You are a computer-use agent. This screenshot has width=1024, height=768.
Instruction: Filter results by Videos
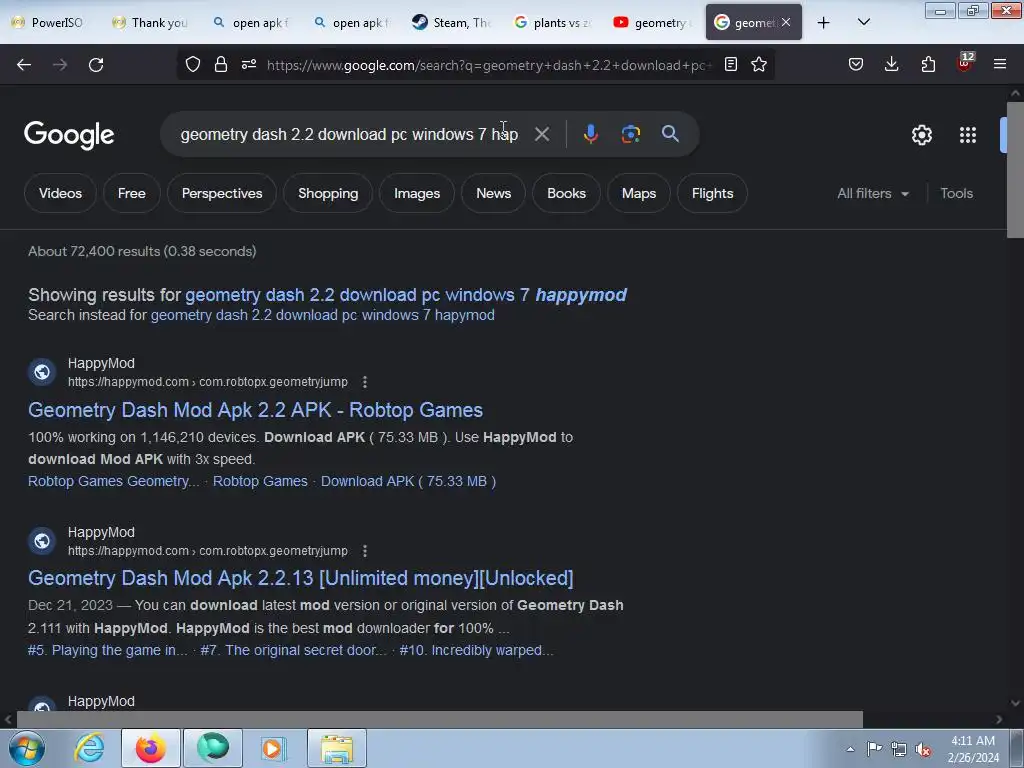(x=60, y=193)
